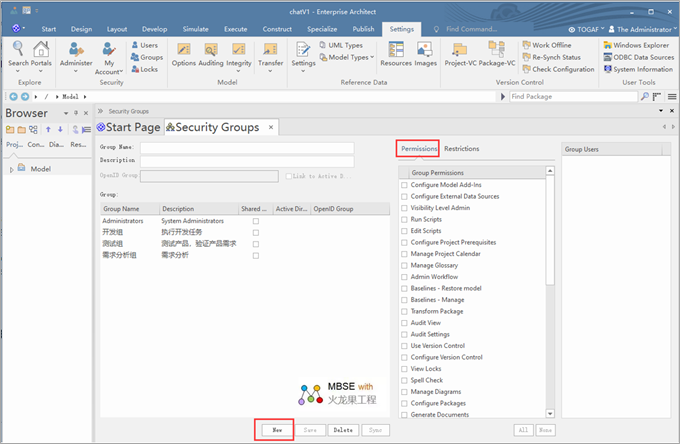Switch to the Publish ribbon tab
Image resolution: width=680 pixels, height=444 pixels.
coord(363,29)
